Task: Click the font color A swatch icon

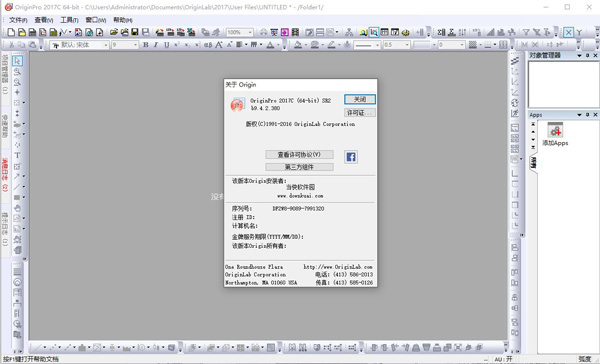Action: 271,45
